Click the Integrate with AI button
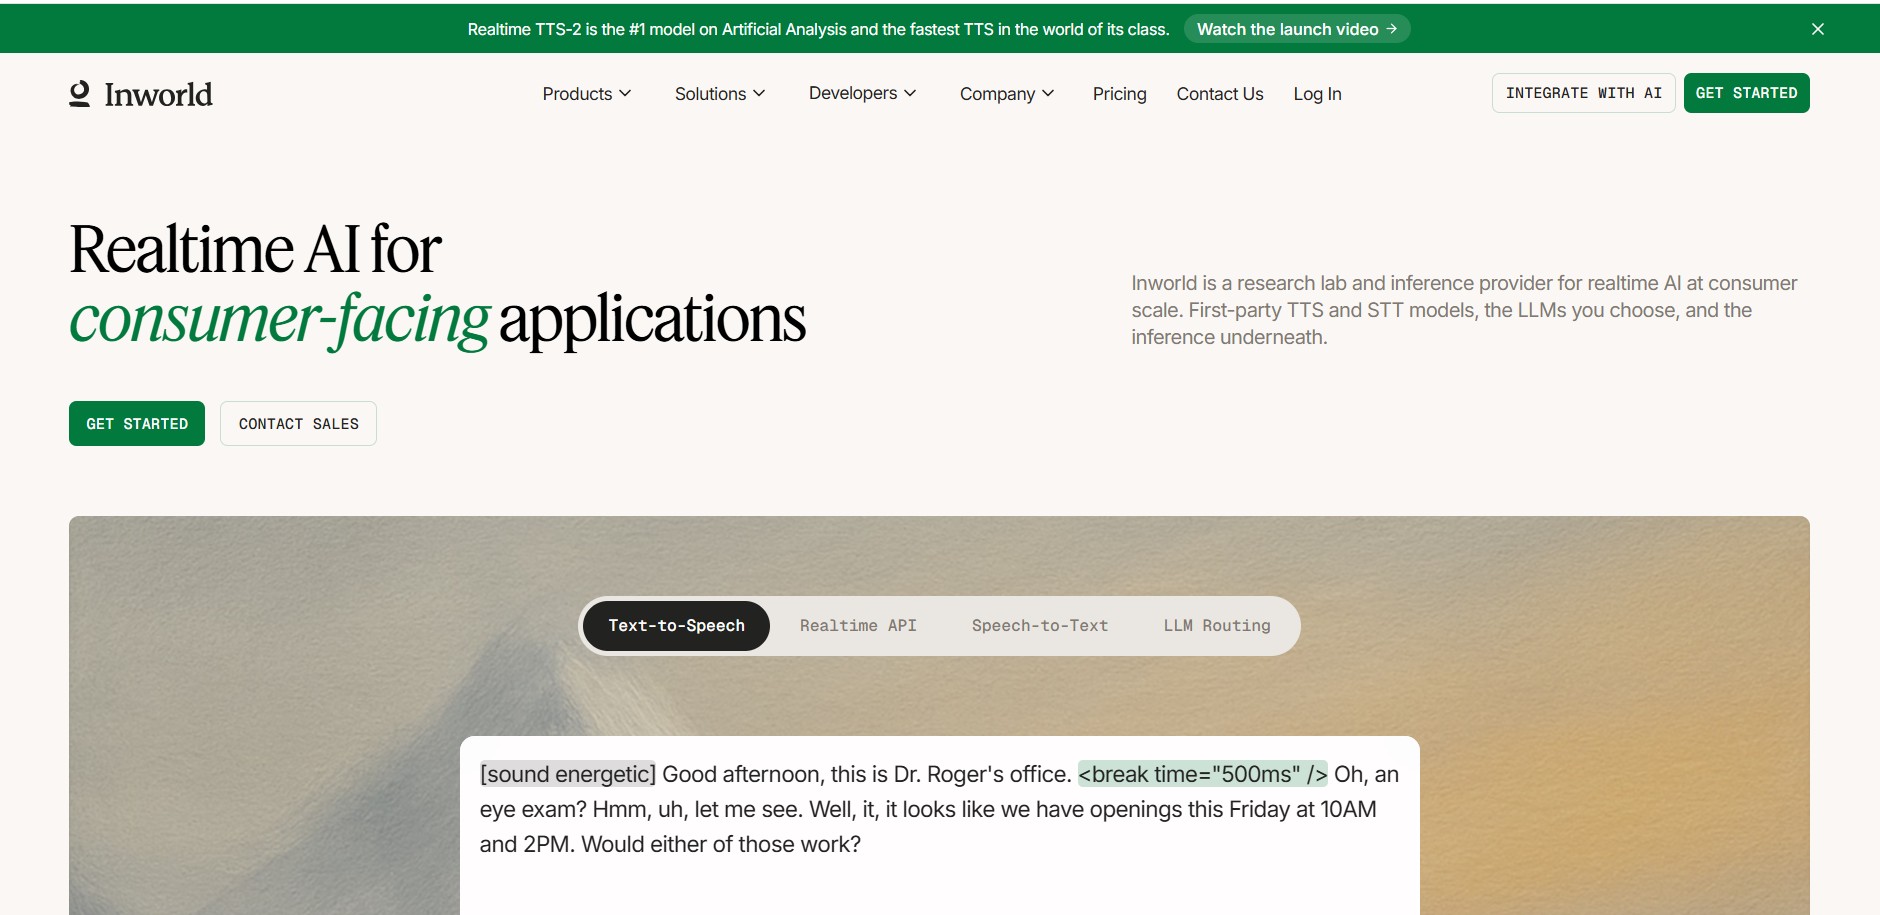 point(1584,93)
